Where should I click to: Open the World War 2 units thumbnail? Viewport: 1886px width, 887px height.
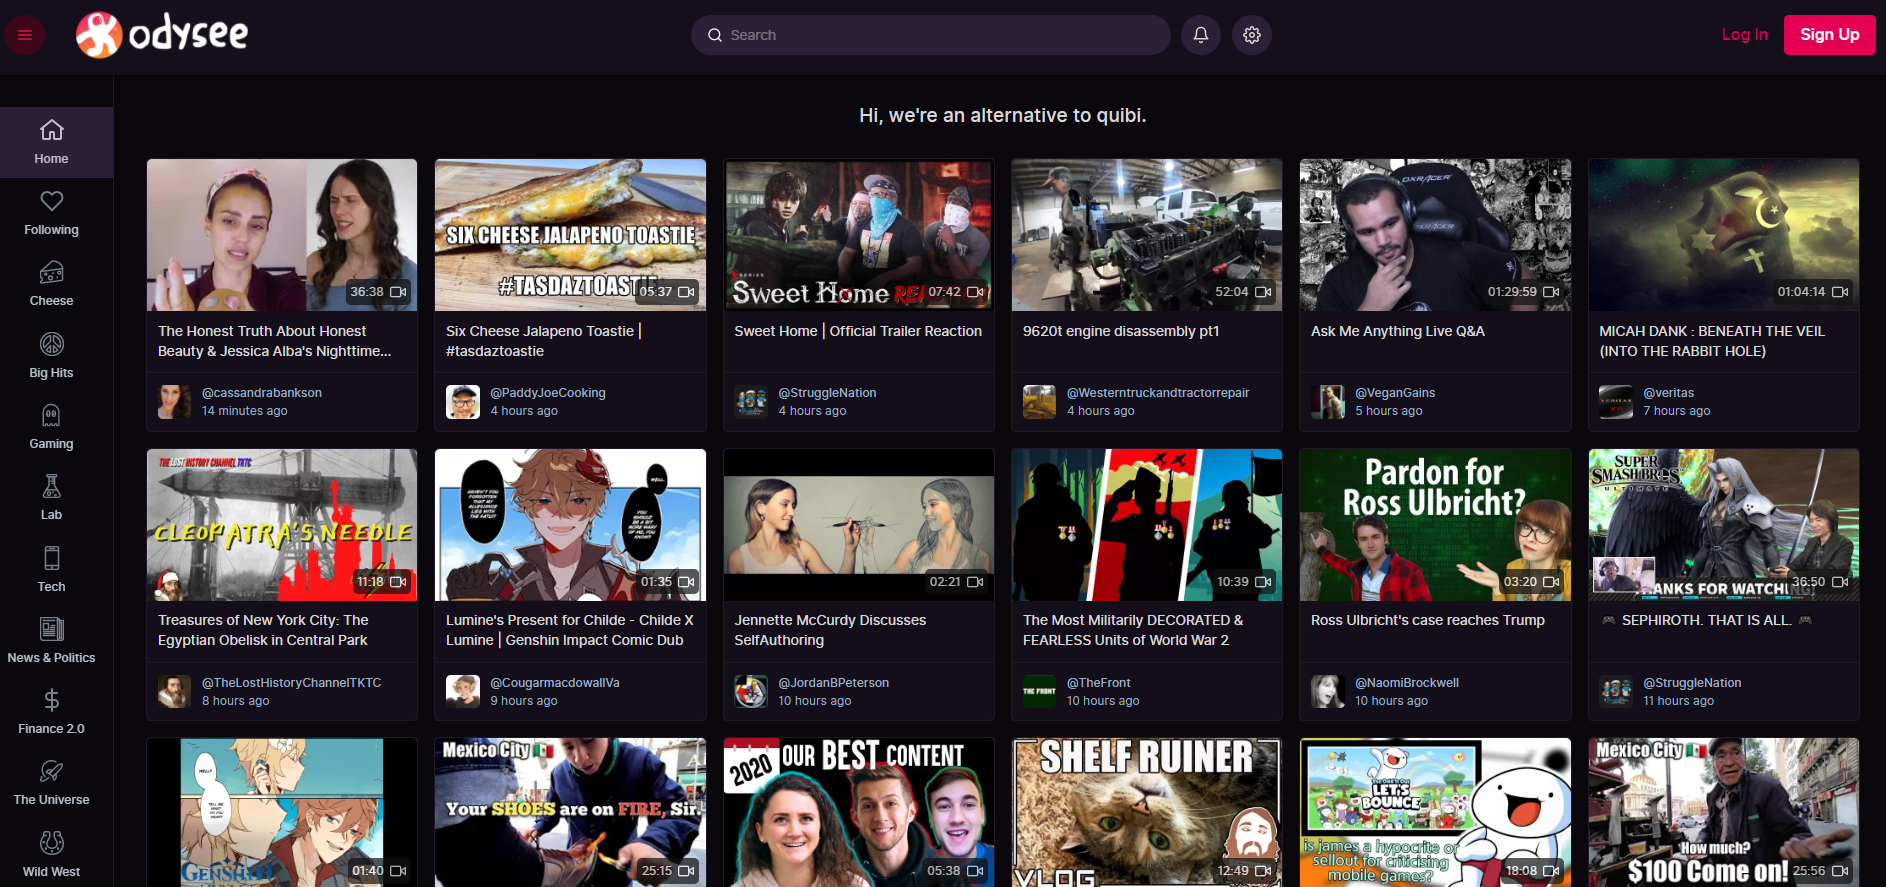(1147, 525)
